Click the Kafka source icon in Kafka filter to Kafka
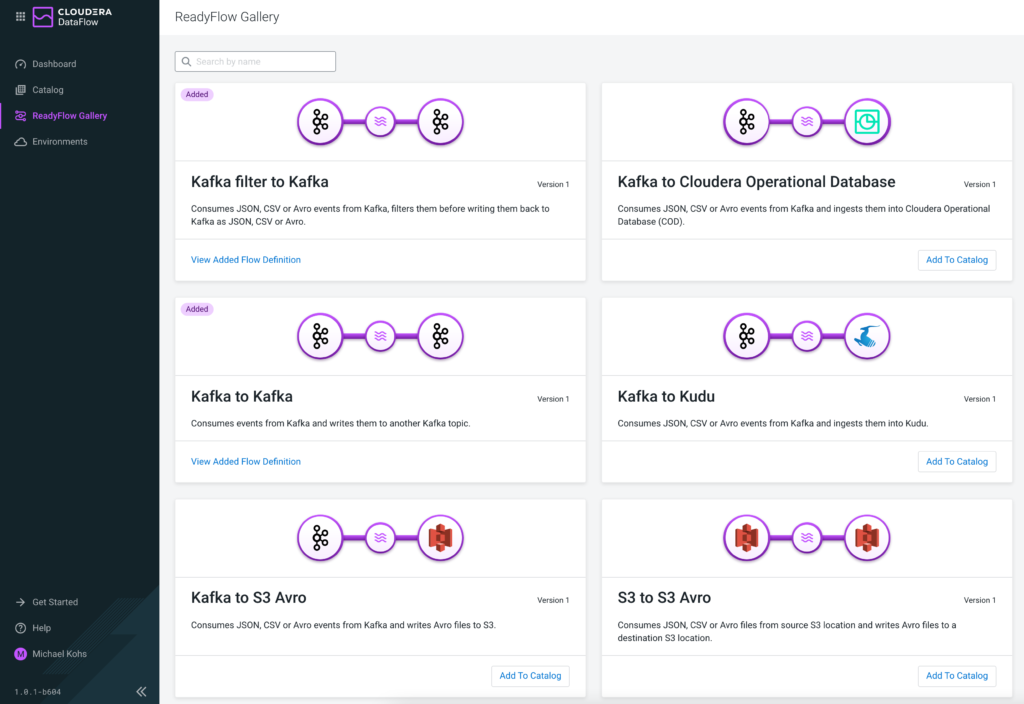 [x=320, y=122]
